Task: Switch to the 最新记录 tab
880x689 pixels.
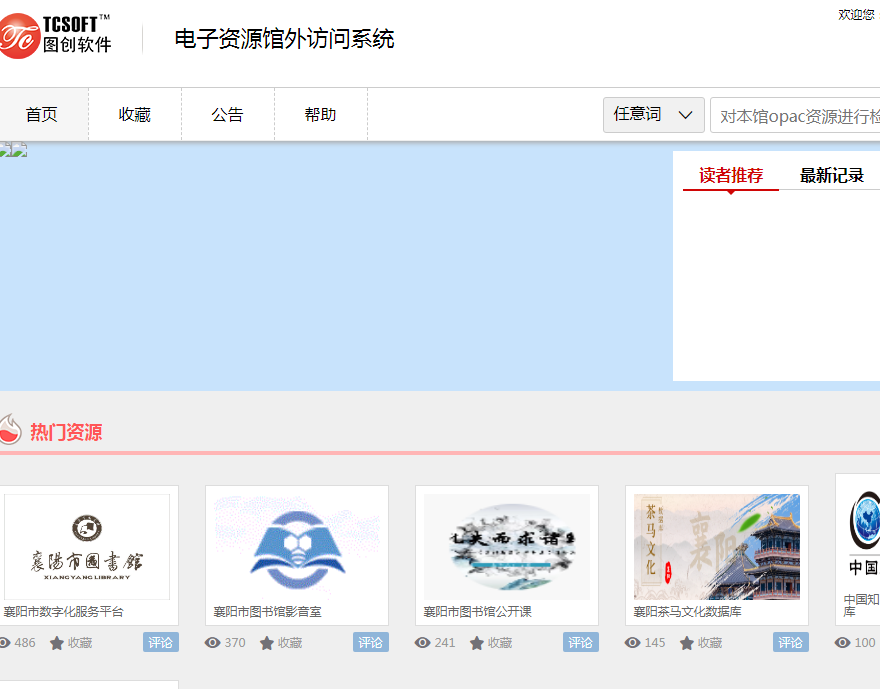Action: pos(831,176)
